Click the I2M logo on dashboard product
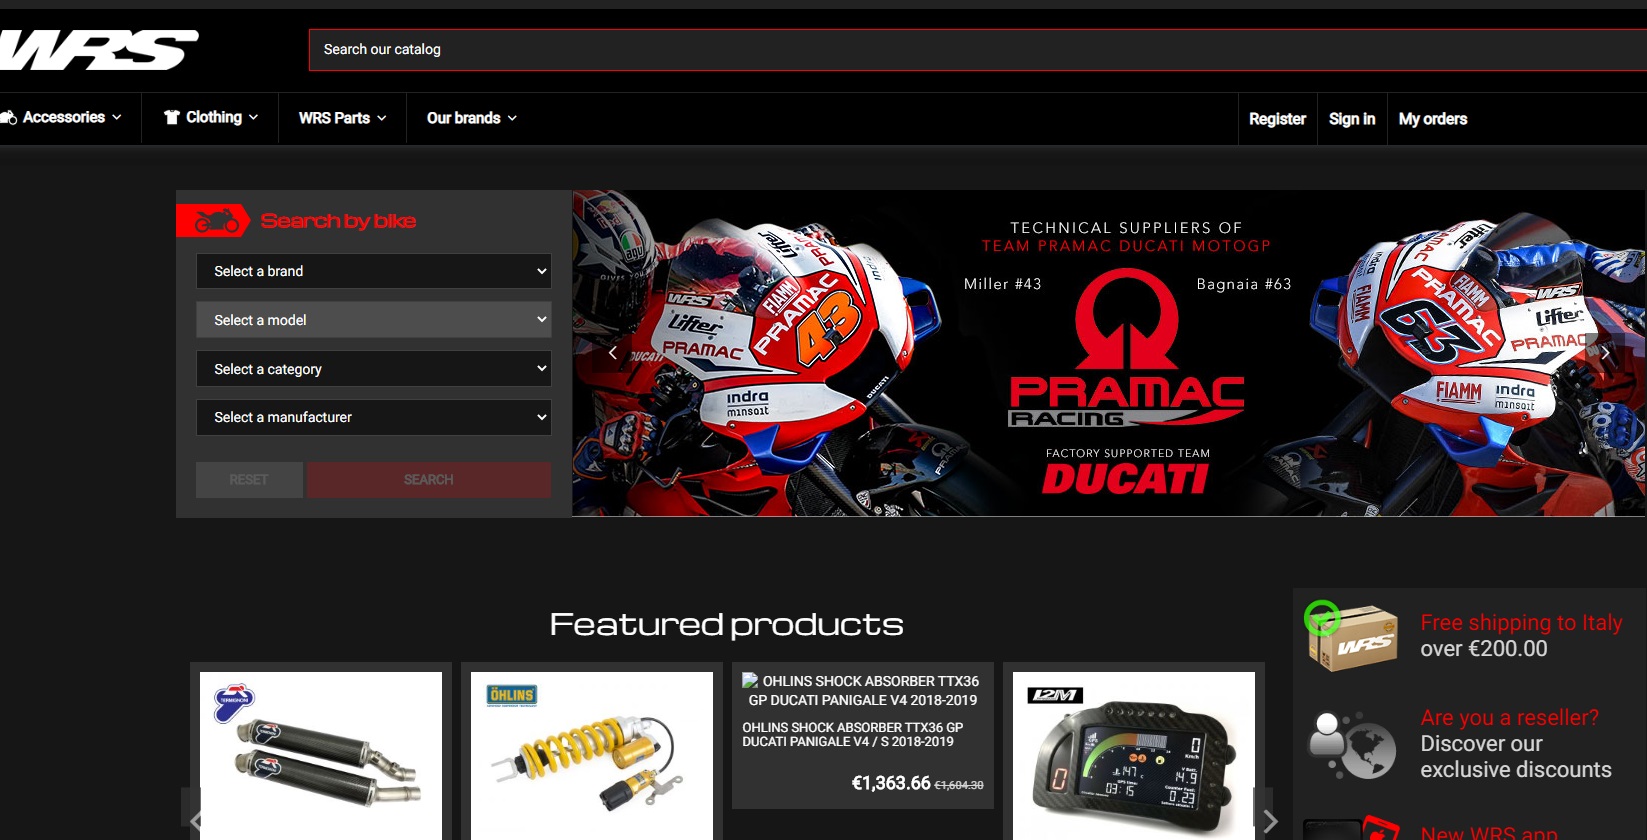 pos(1055,695)
